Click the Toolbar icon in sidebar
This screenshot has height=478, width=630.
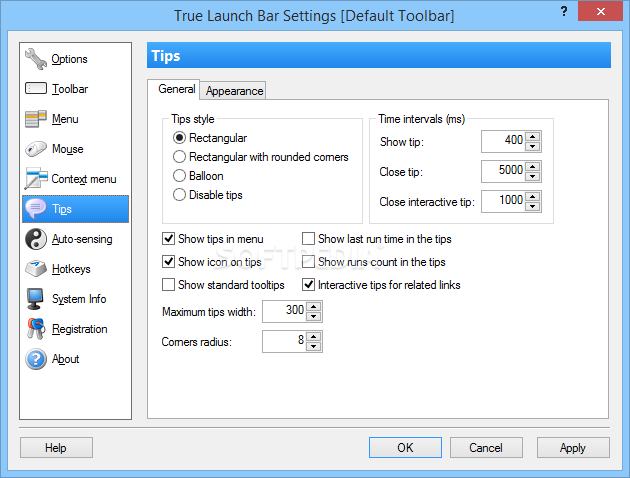(x=36, y=88)
